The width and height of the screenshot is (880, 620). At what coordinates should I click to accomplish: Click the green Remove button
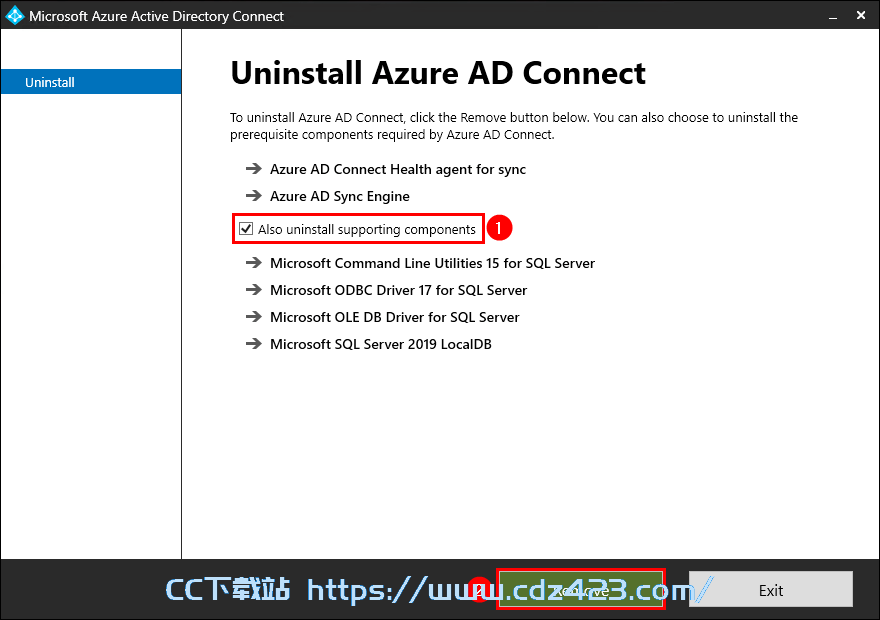581,589
